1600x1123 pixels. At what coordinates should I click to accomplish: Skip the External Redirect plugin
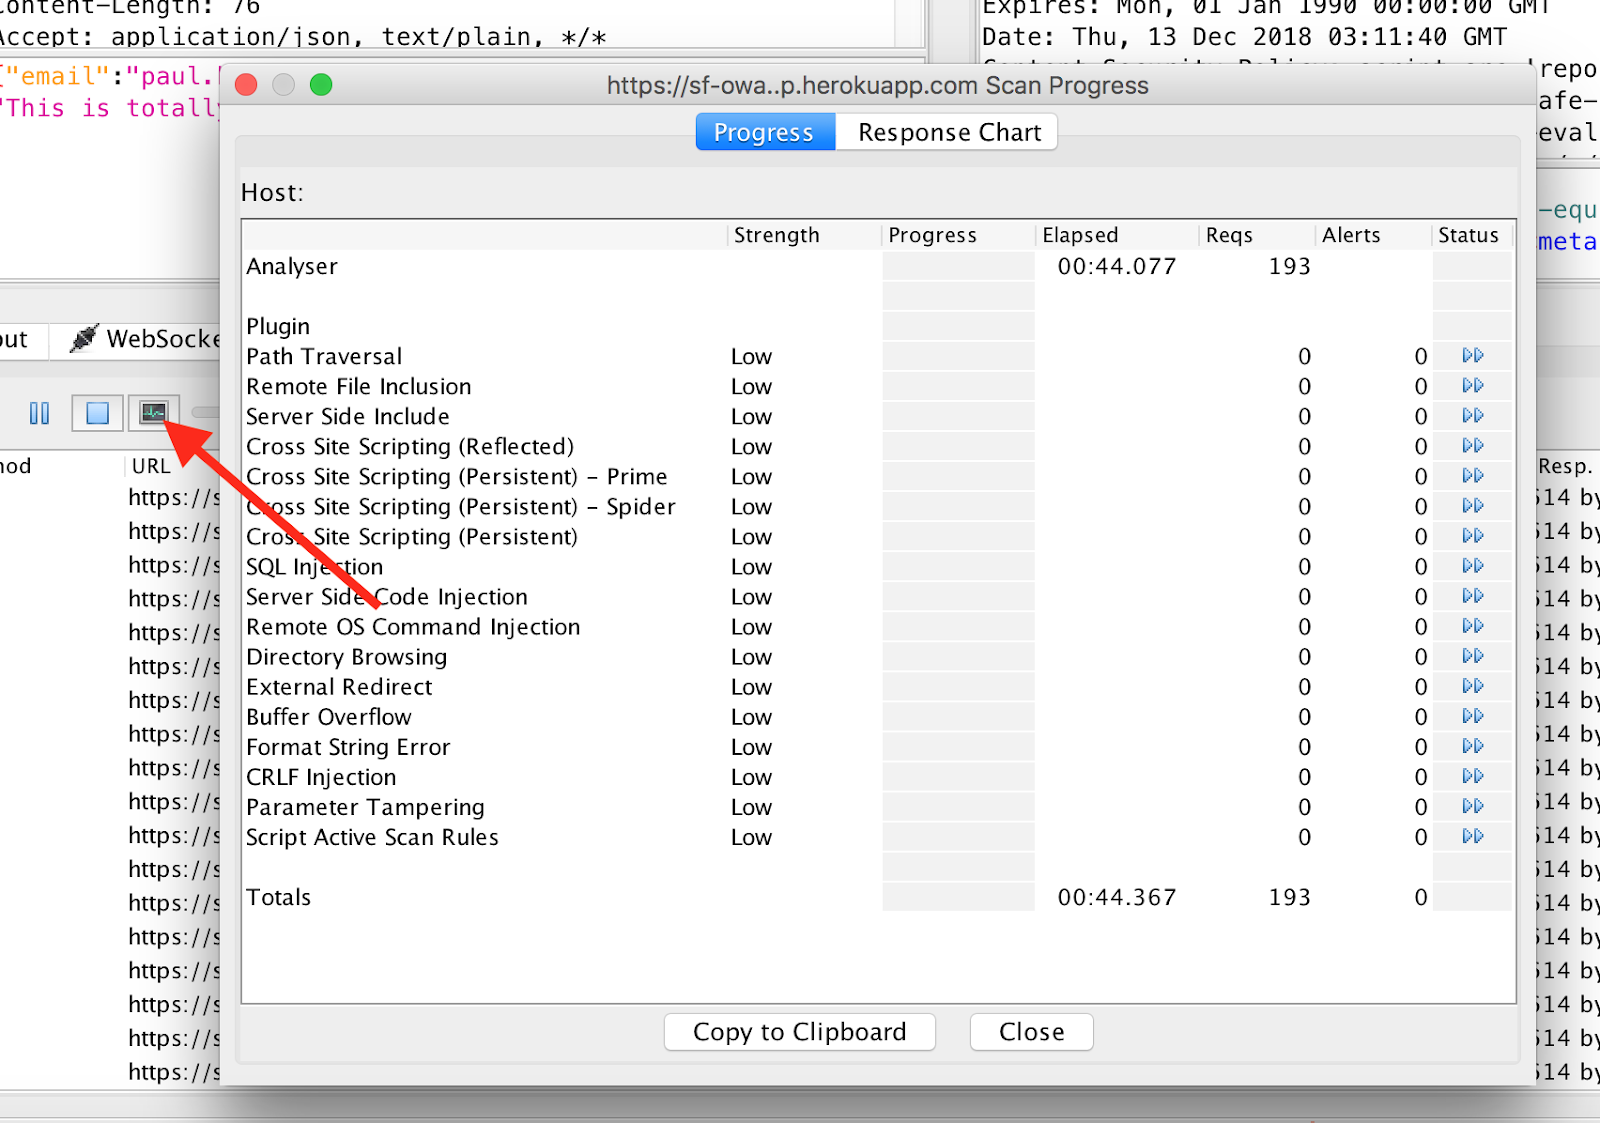tap(1471, 686)
